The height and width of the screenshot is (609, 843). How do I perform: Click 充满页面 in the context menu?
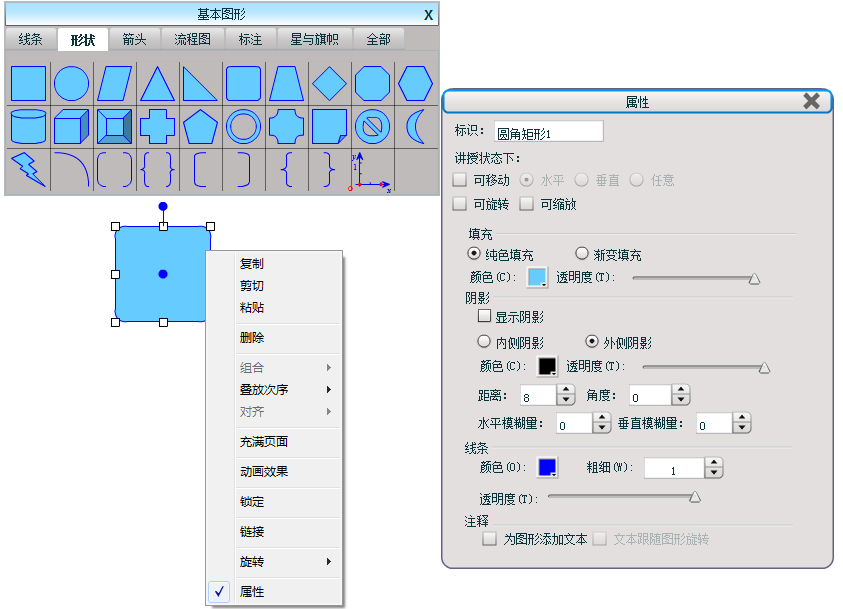click(264, 442)
